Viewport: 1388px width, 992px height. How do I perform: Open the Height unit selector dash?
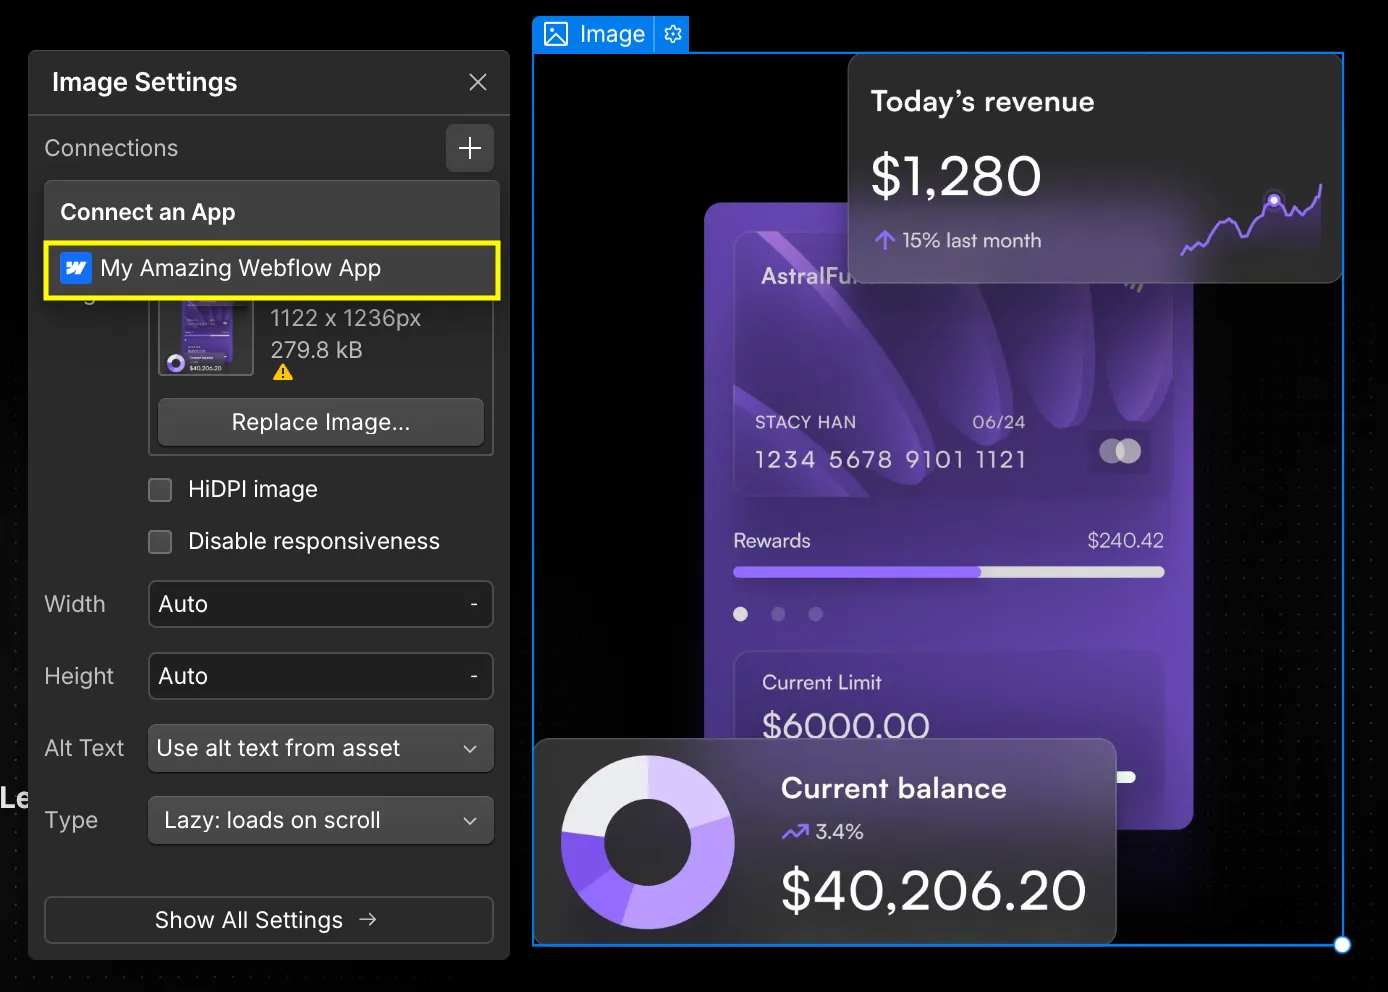coord(474,676)
